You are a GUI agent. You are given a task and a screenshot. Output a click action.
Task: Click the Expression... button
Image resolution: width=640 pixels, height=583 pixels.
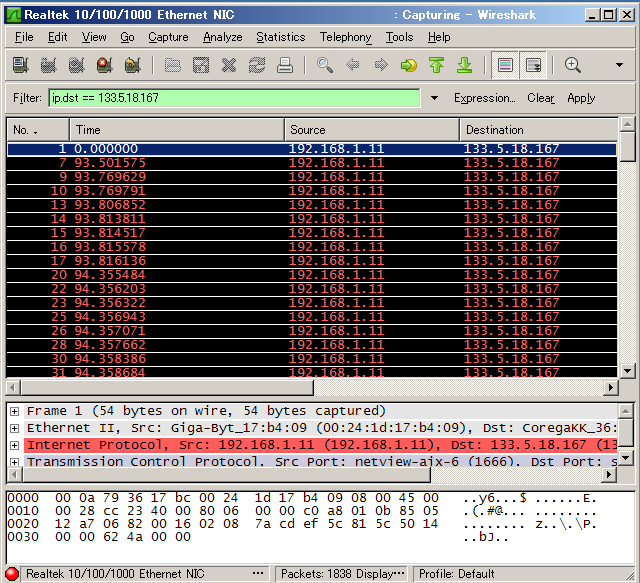[x=484, y=98]
